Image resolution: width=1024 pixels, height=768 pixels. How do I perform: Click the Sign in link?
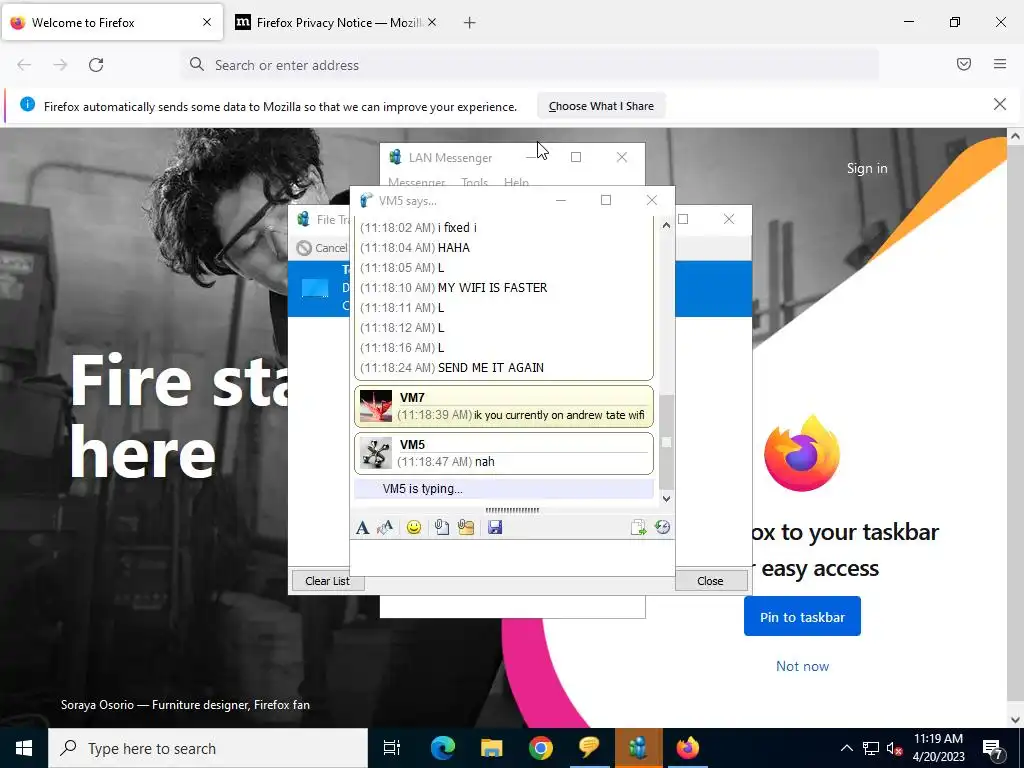coord(867,168)
